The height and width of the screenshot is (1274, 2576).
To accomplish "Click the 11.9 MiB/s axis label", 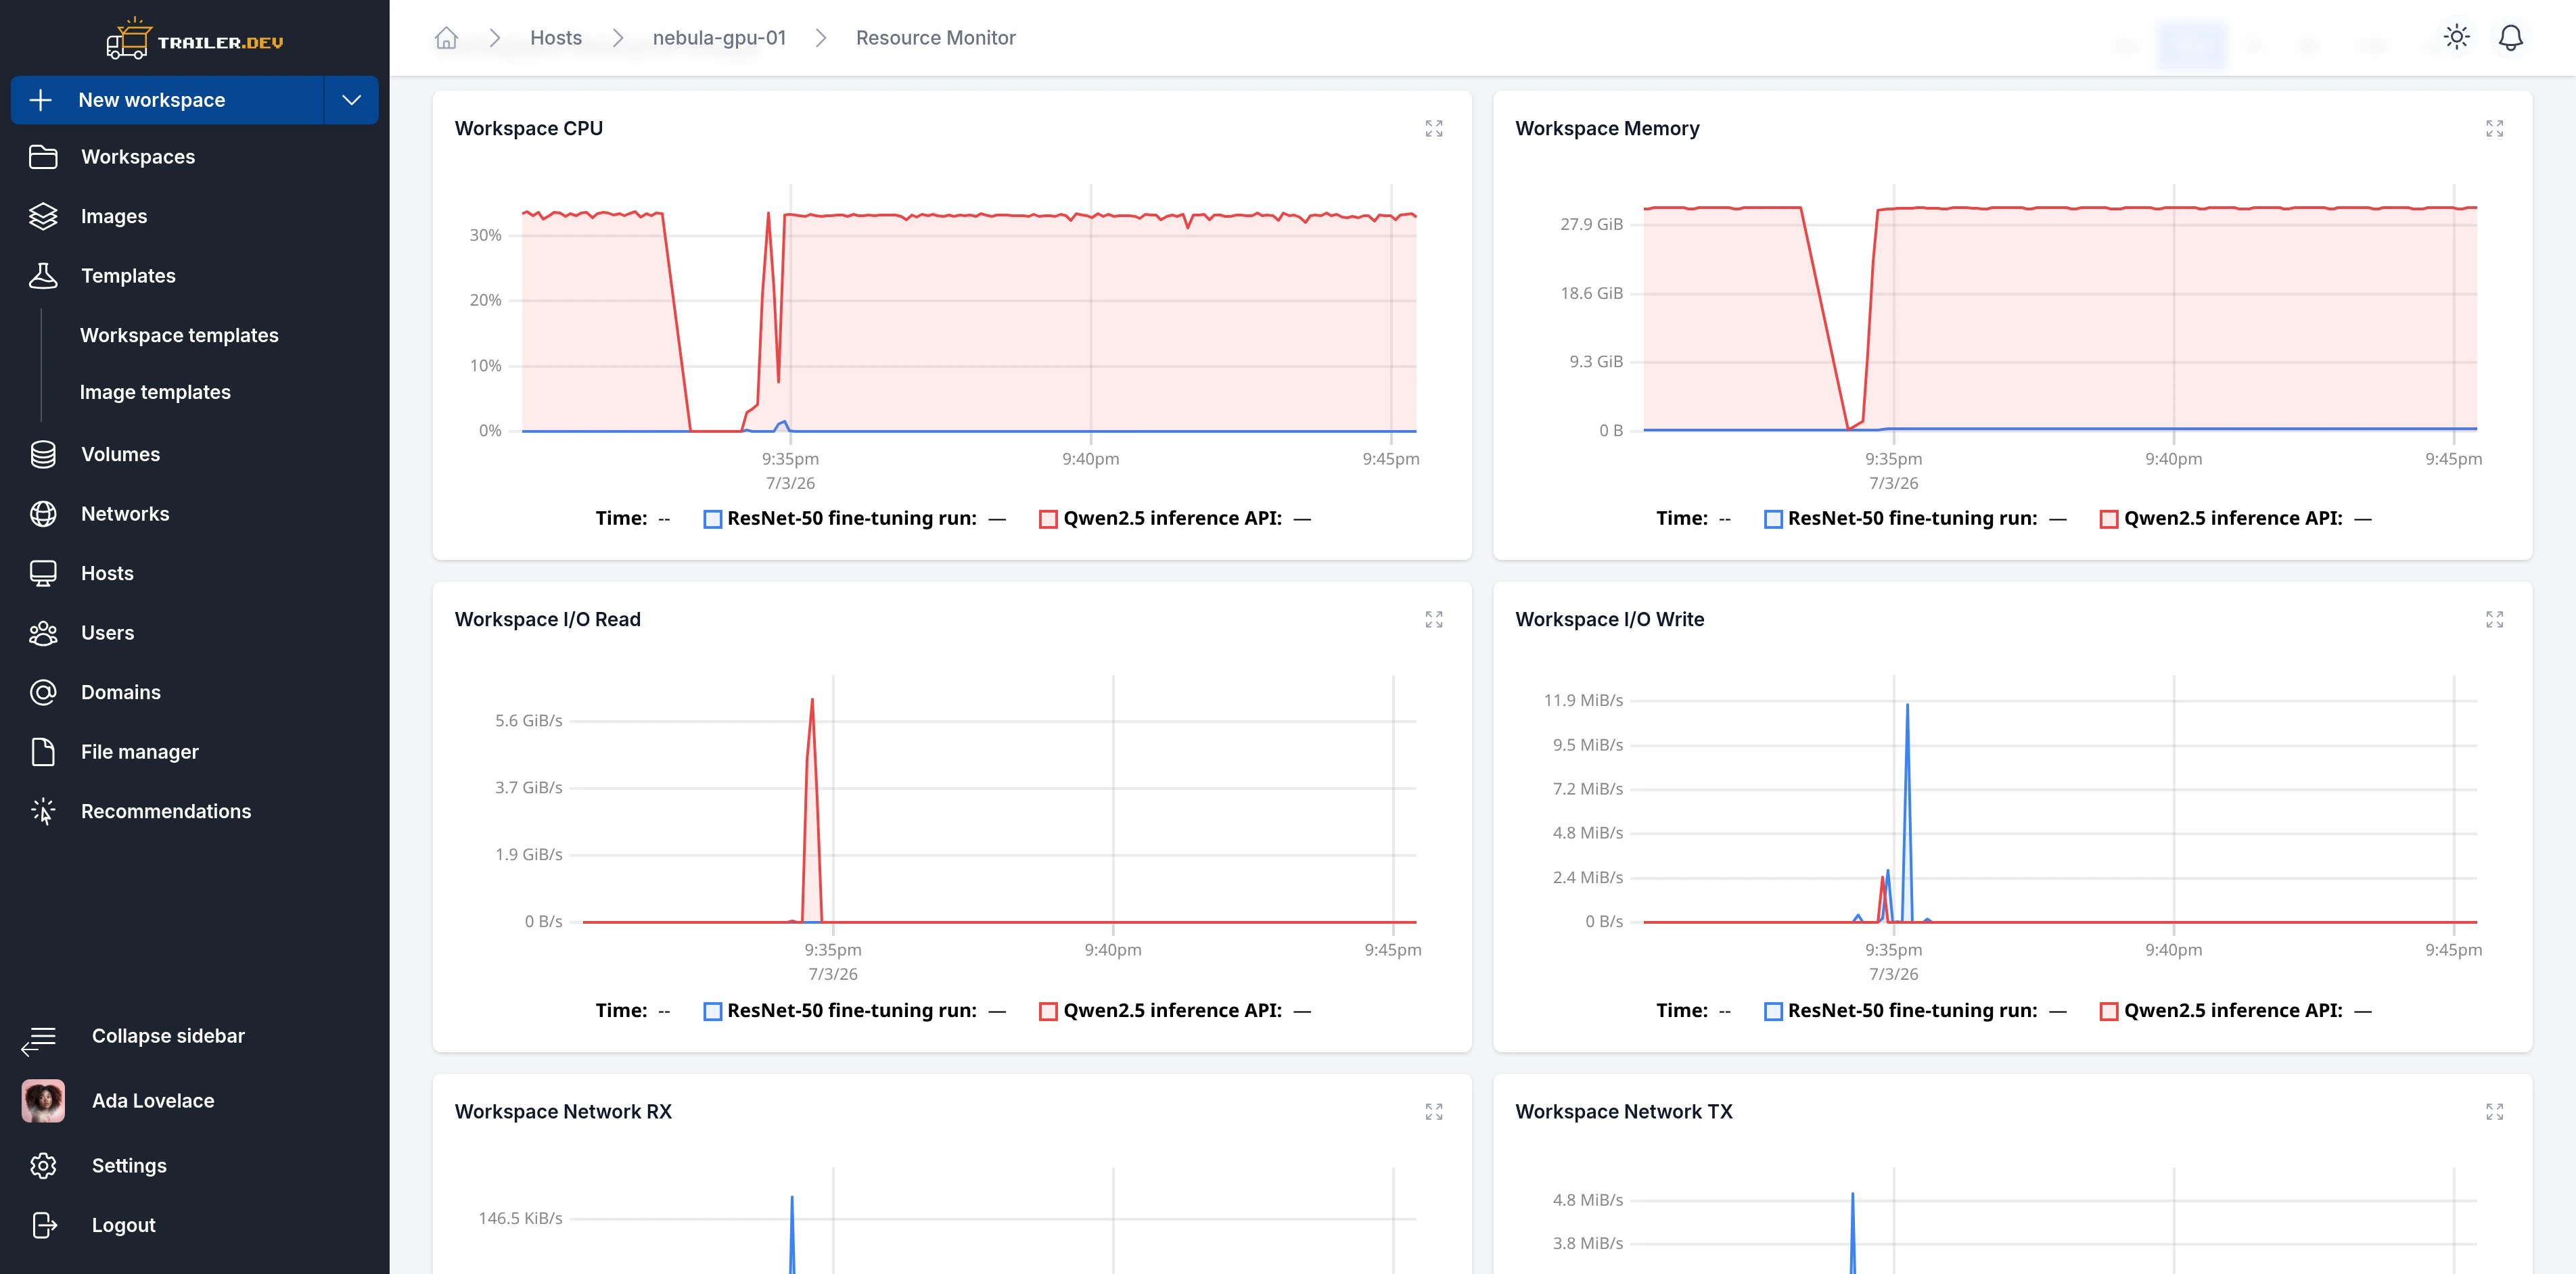I will tap(1583, 700).
